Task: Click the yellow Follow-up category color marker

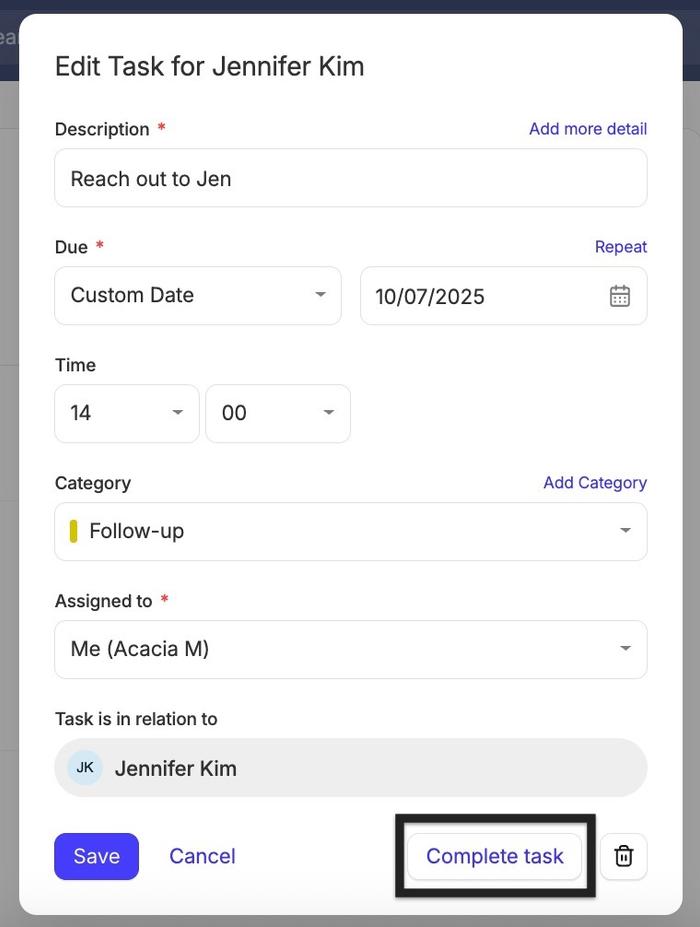Action: (x=73, y=531)
